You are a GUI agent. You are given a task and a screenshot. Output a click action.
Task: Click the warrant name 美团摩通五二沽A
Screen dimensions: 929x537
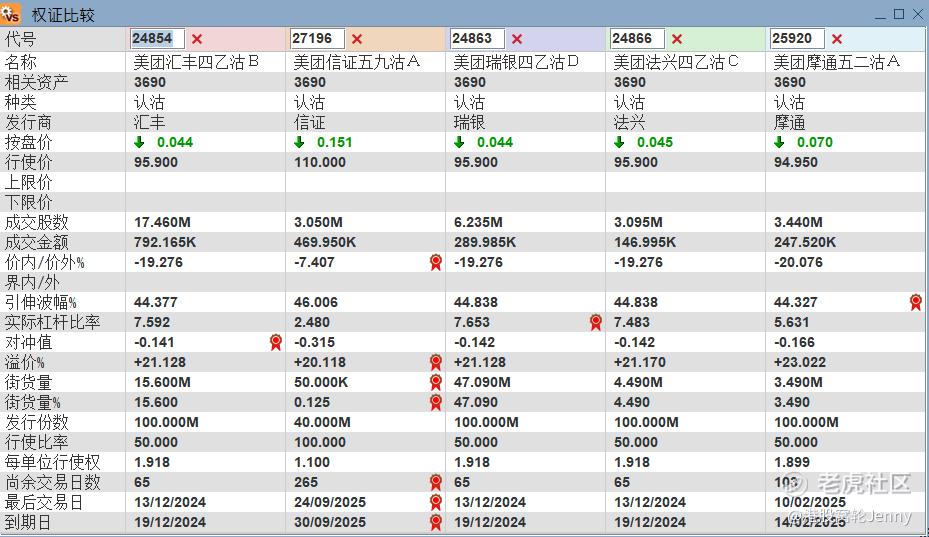837,62
